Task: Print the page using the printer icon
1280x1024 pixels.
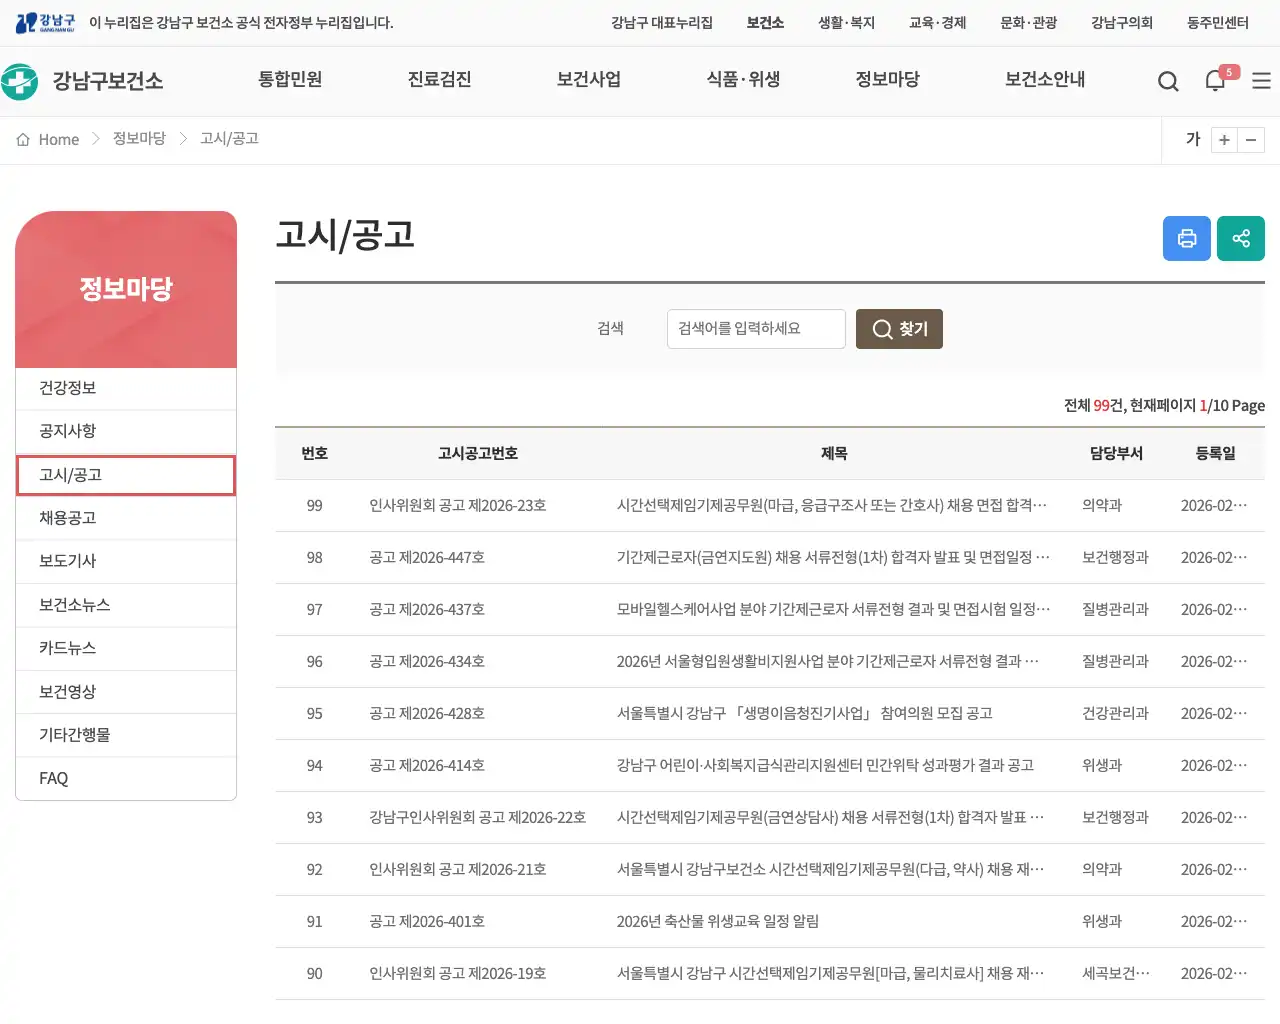Action: click(x=1187, y=238)
